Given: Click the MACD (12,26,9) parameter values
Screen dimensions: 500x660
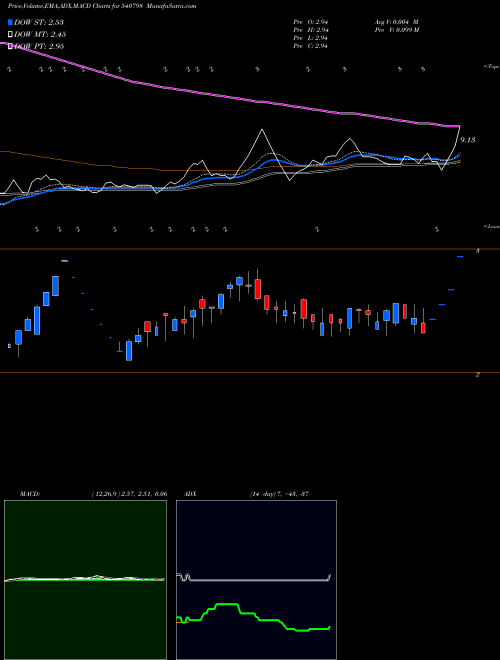Looking at the screenshot, I should [129, 494].
